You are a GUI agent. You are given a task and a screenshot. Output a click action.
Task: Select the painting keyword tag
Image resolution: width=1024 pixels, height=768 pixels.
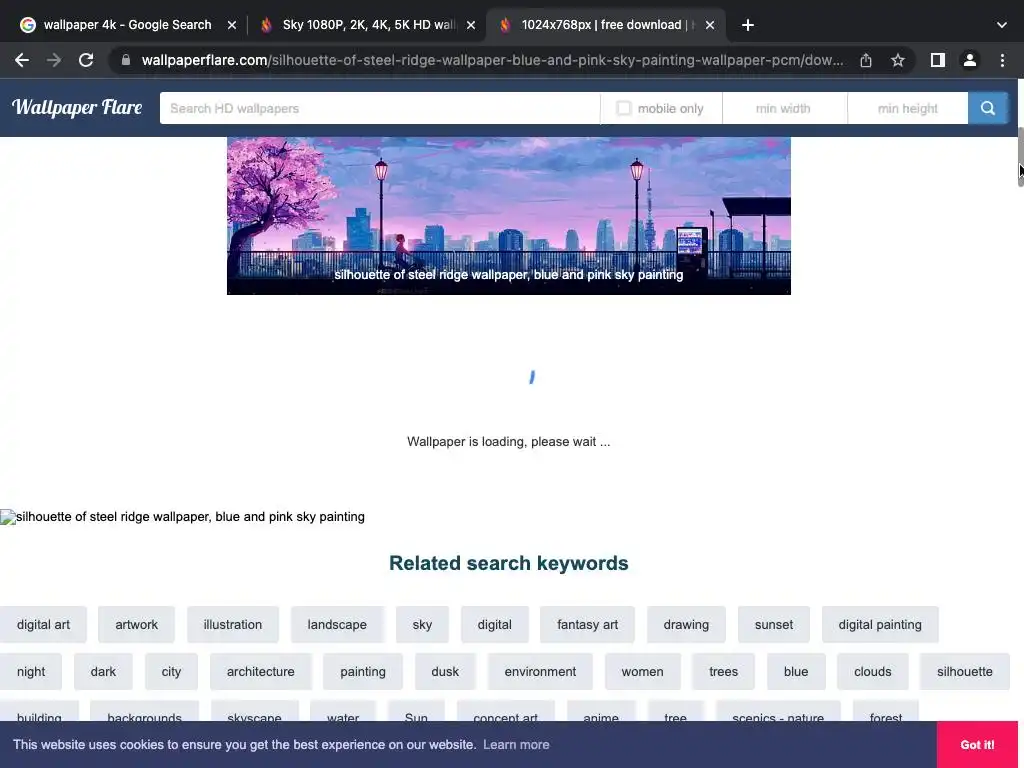pyautogui.click(x=362, y=671)
